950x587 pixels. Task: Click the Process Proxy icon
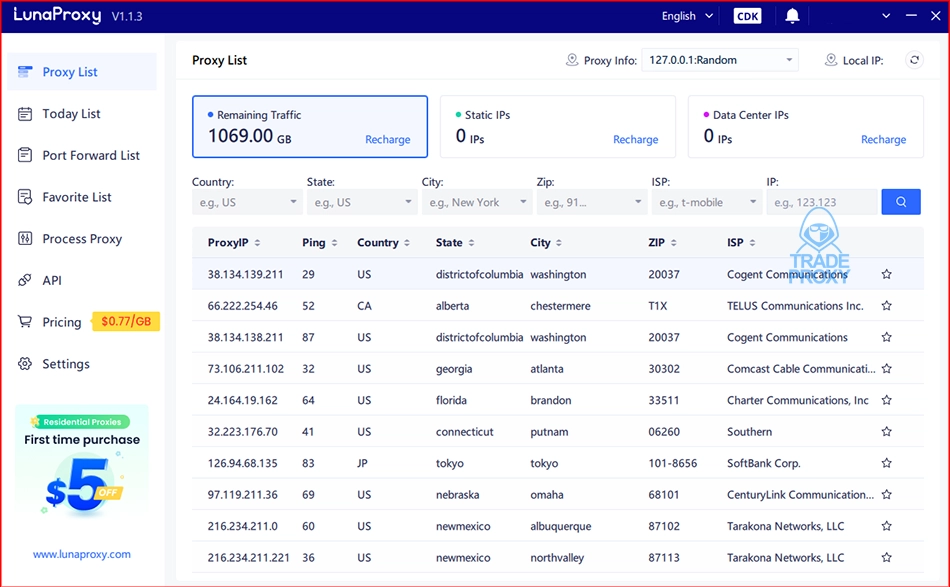tap(25, 239)
